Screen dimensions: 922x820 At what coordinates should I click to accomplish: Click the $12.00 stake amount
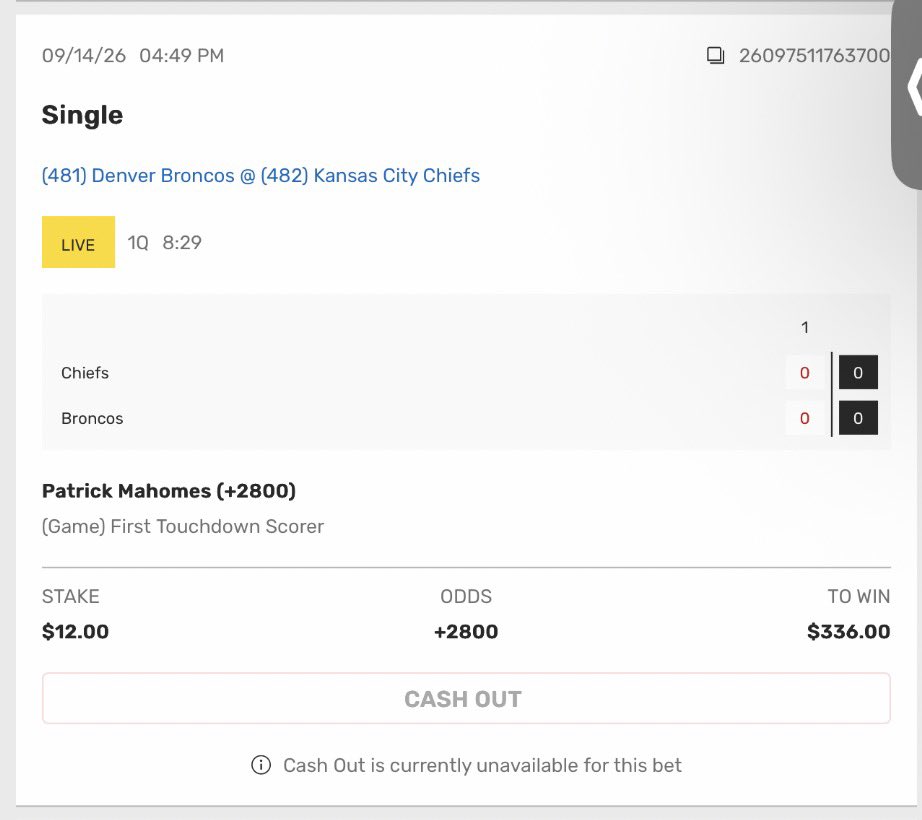[75, 631]
